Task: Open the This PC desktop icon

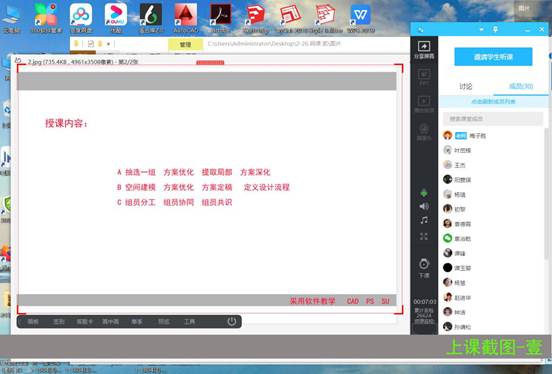Action: (12, 18)
